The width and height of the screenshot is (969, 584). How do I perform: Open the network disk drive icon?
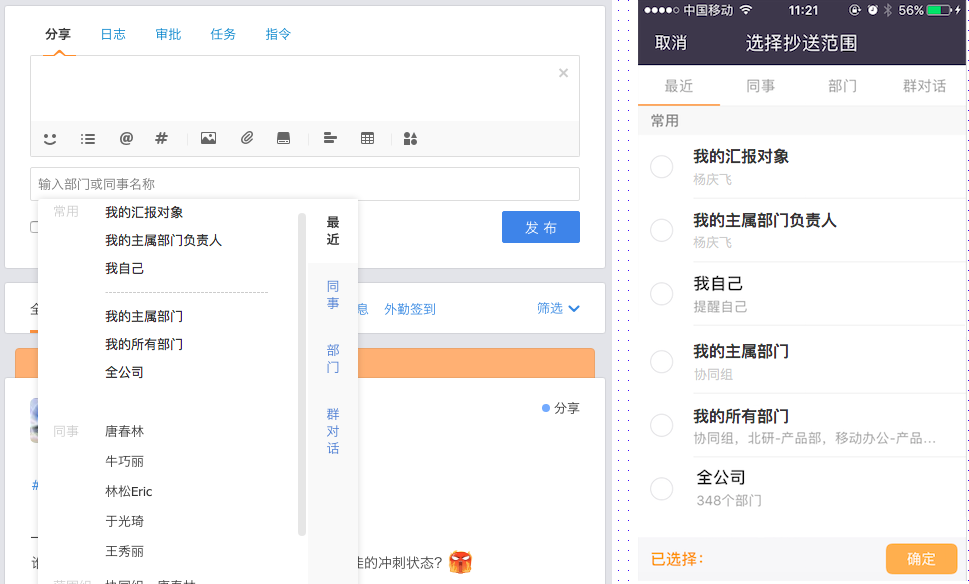pyautogui.click(x=283, y=138)
